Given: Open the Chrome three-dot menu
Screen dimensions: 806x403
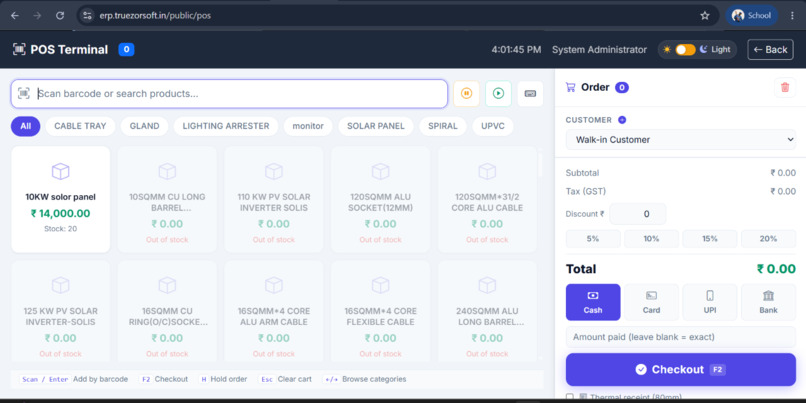Looking at the screenshot, I should (x=792, y=15).
